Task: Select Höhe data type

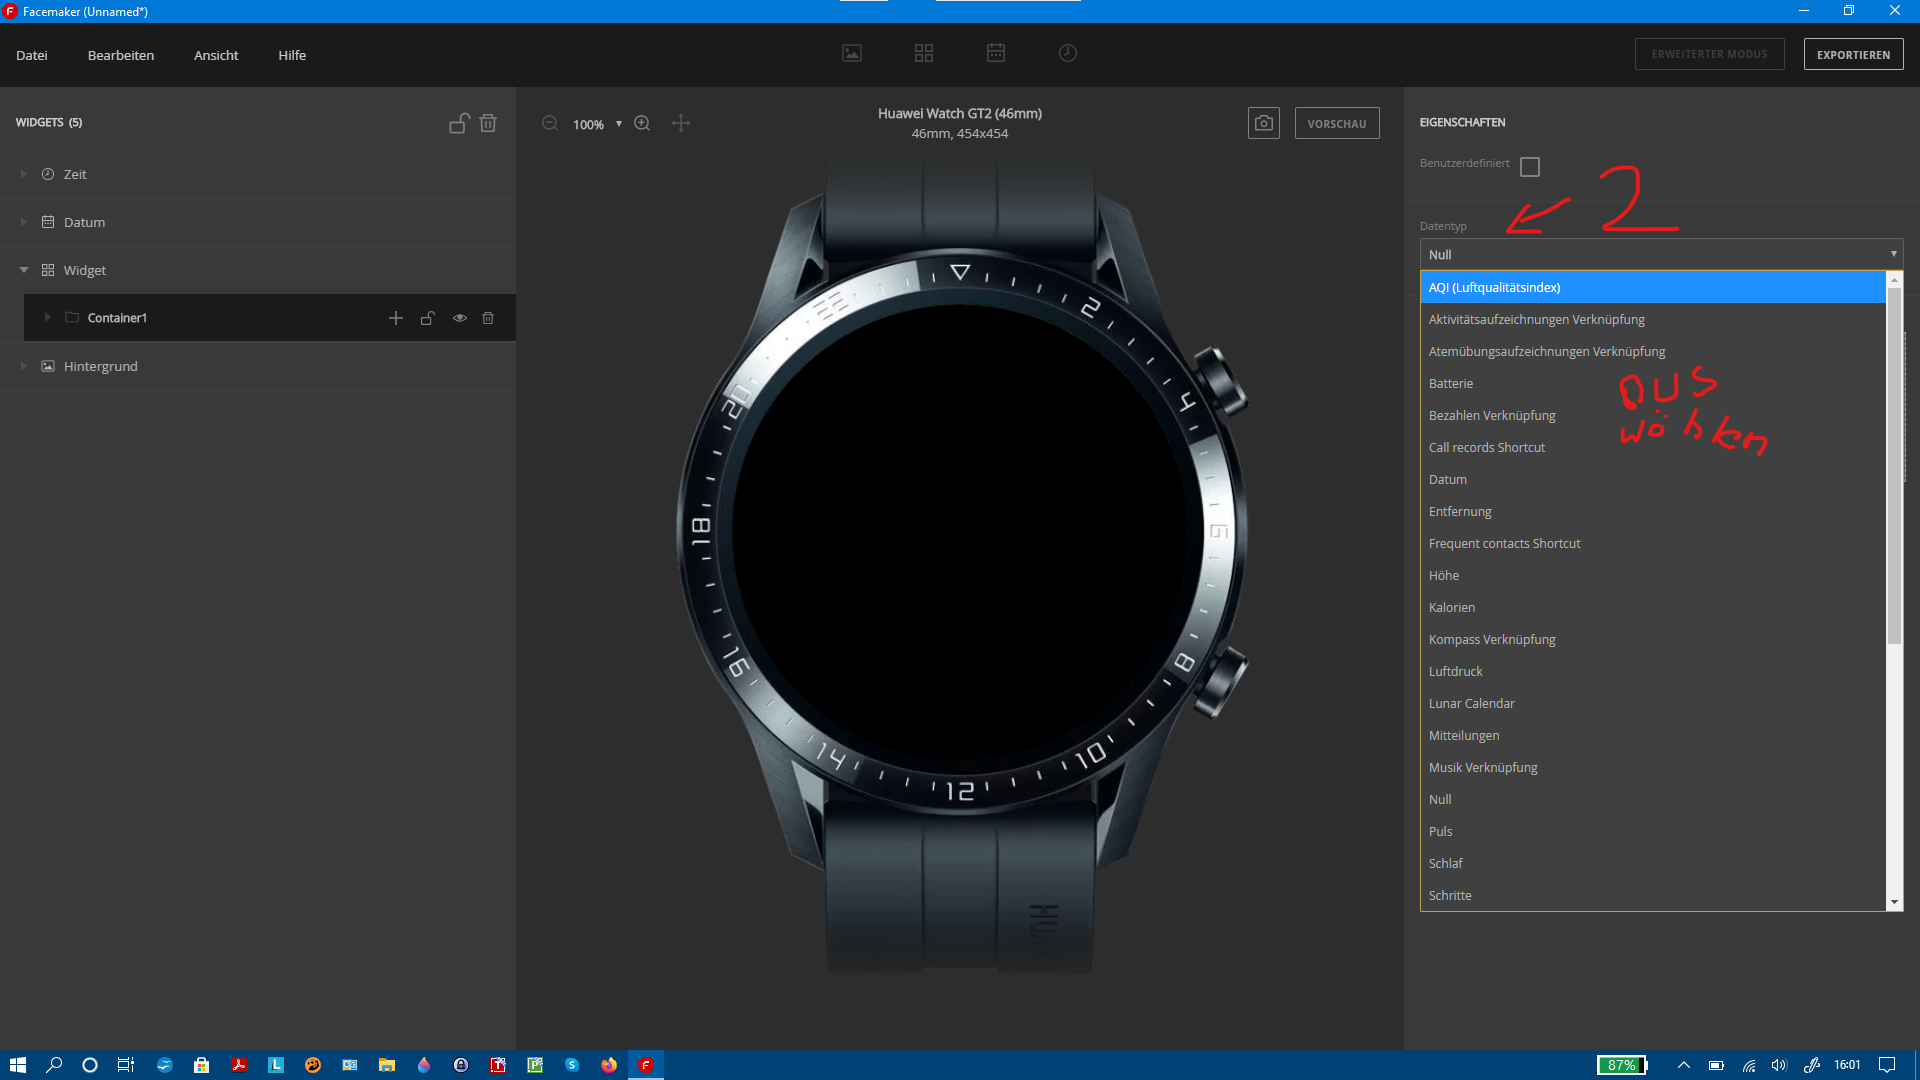Action: click(x=1653, y=575)
